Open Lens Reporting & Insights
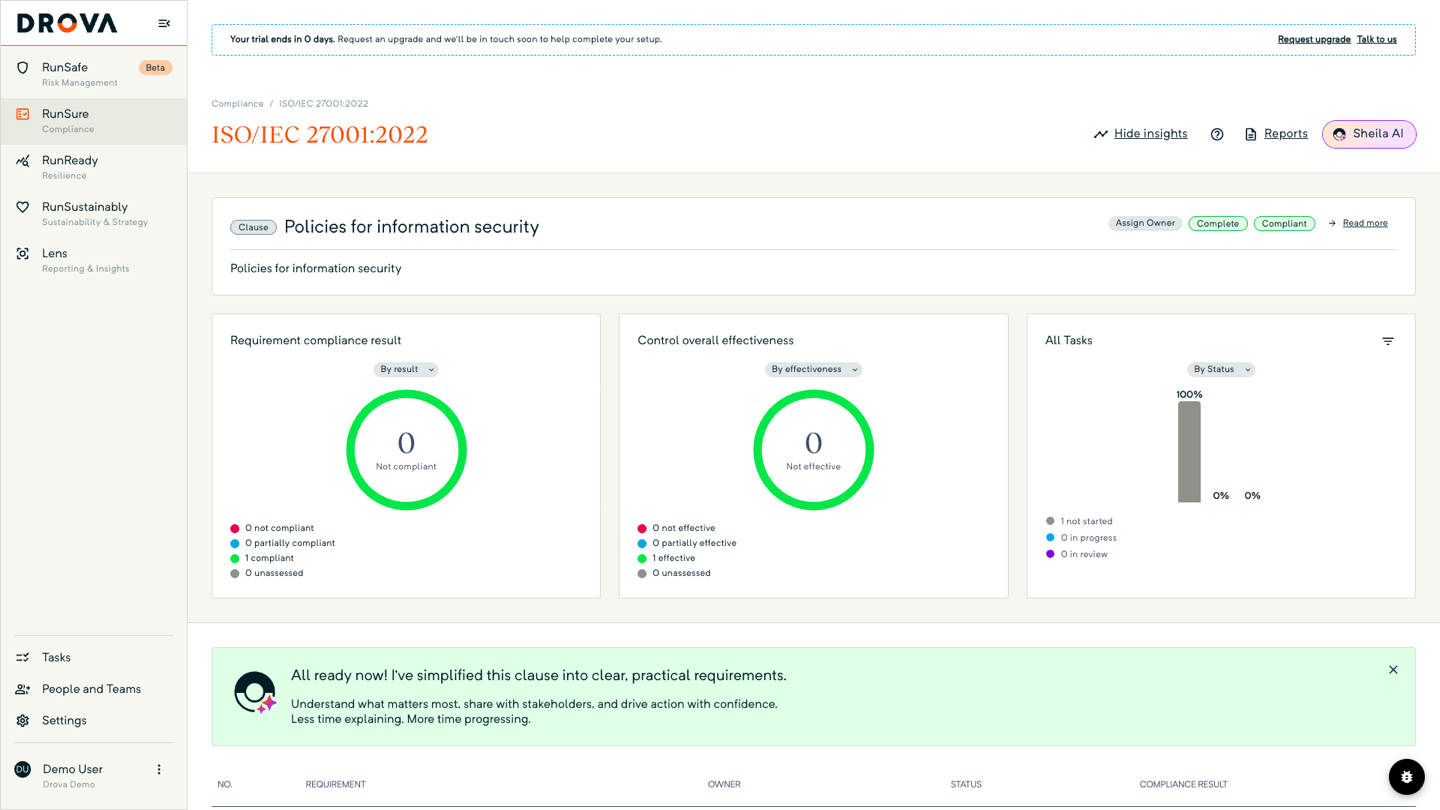Image resolution: width=1440 pixels, height=810 pixels. coord(94,260)
